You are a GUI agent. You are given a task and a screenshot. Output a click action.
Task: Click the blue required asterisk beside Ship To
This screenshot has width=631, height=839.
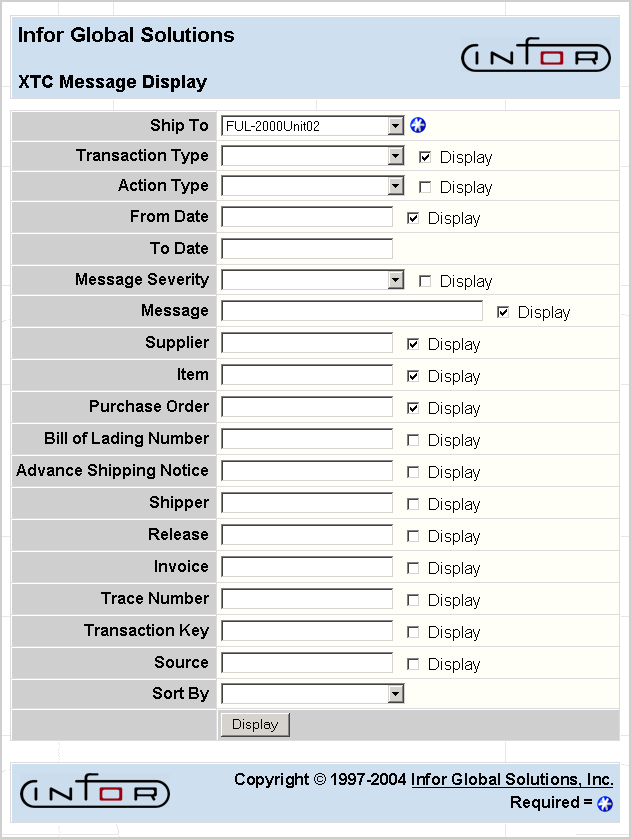click(418, 125)
